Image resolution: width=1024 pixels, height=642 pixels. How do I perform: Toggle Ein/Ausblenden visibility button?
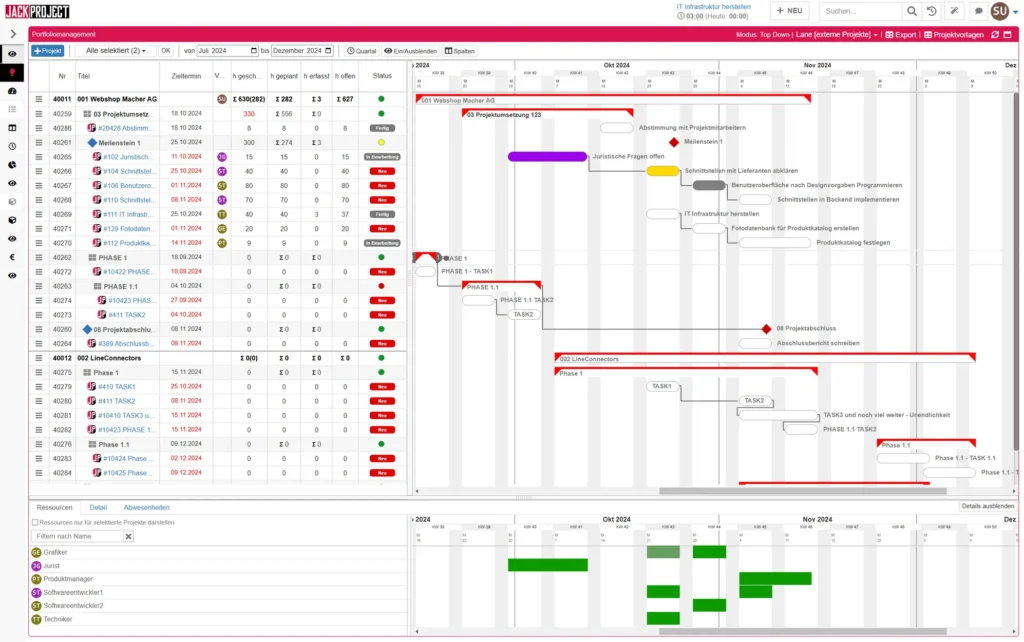point(411,51)
